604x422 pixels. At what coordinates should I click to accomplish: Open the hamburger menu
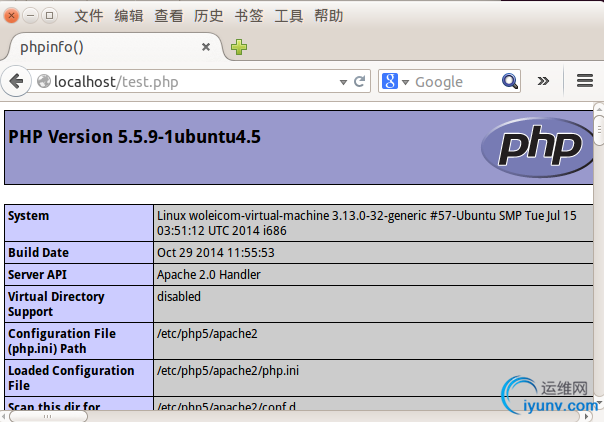click(x=585, y=81)
